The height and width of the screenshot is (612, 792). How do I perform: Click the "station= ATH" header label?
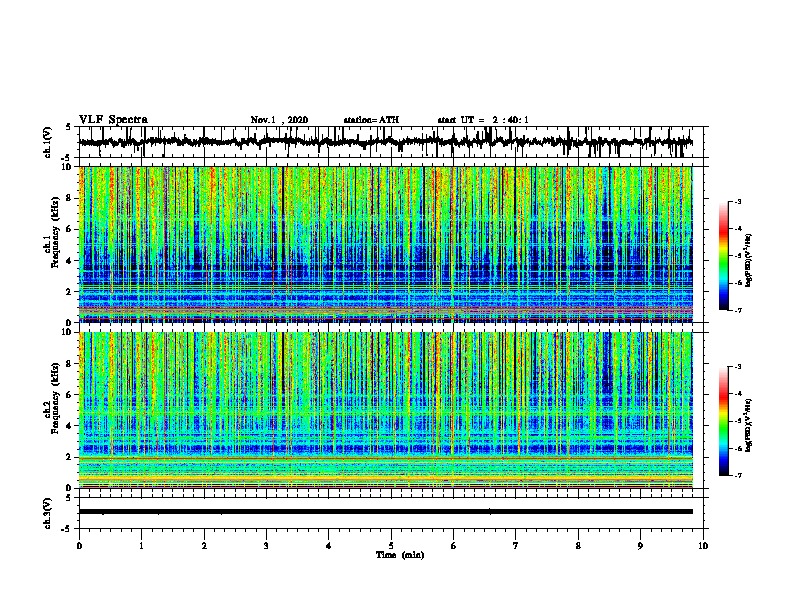click(371, 120)
